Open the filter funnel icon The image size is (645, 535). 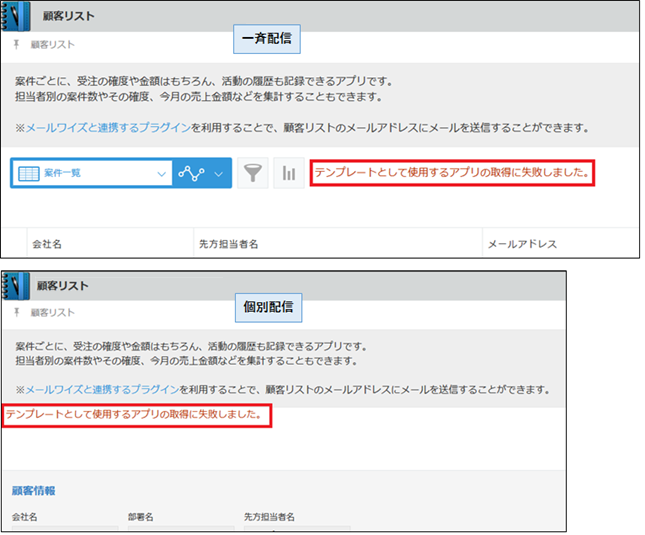click(x=254, y=173)
